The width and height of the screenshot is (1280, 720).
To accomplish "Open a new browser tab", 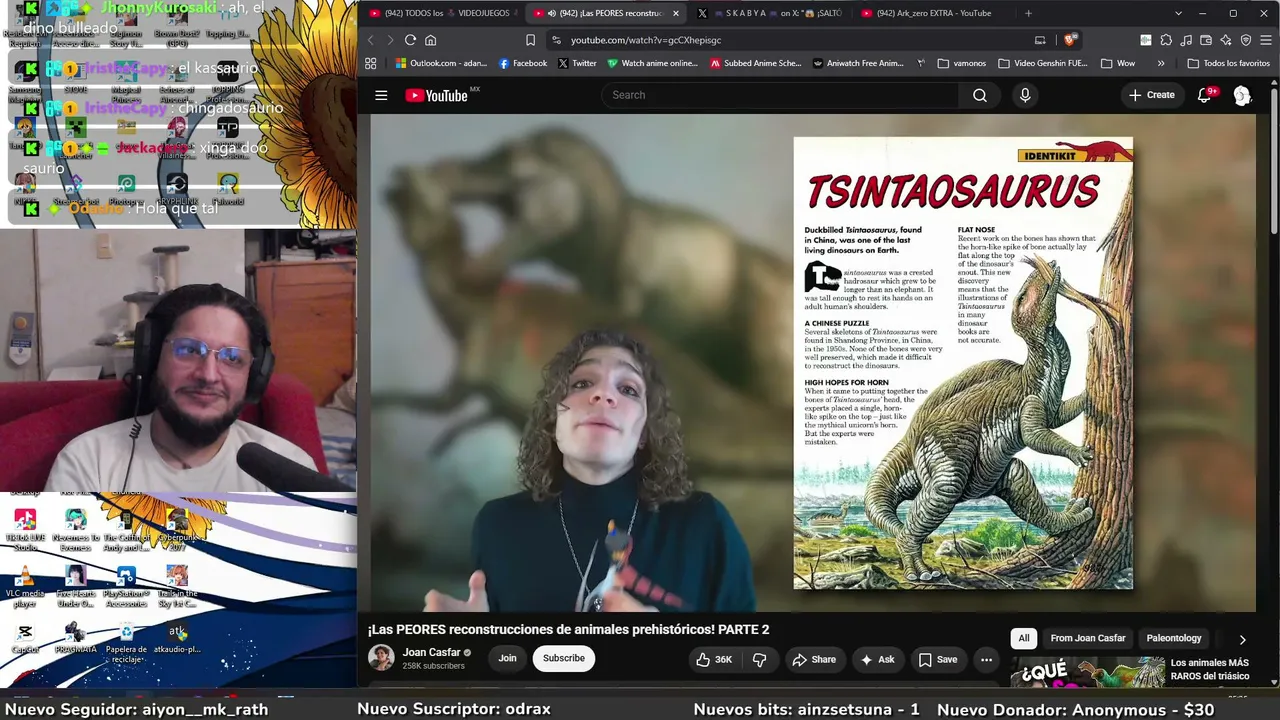I will tap(1028, 13).
